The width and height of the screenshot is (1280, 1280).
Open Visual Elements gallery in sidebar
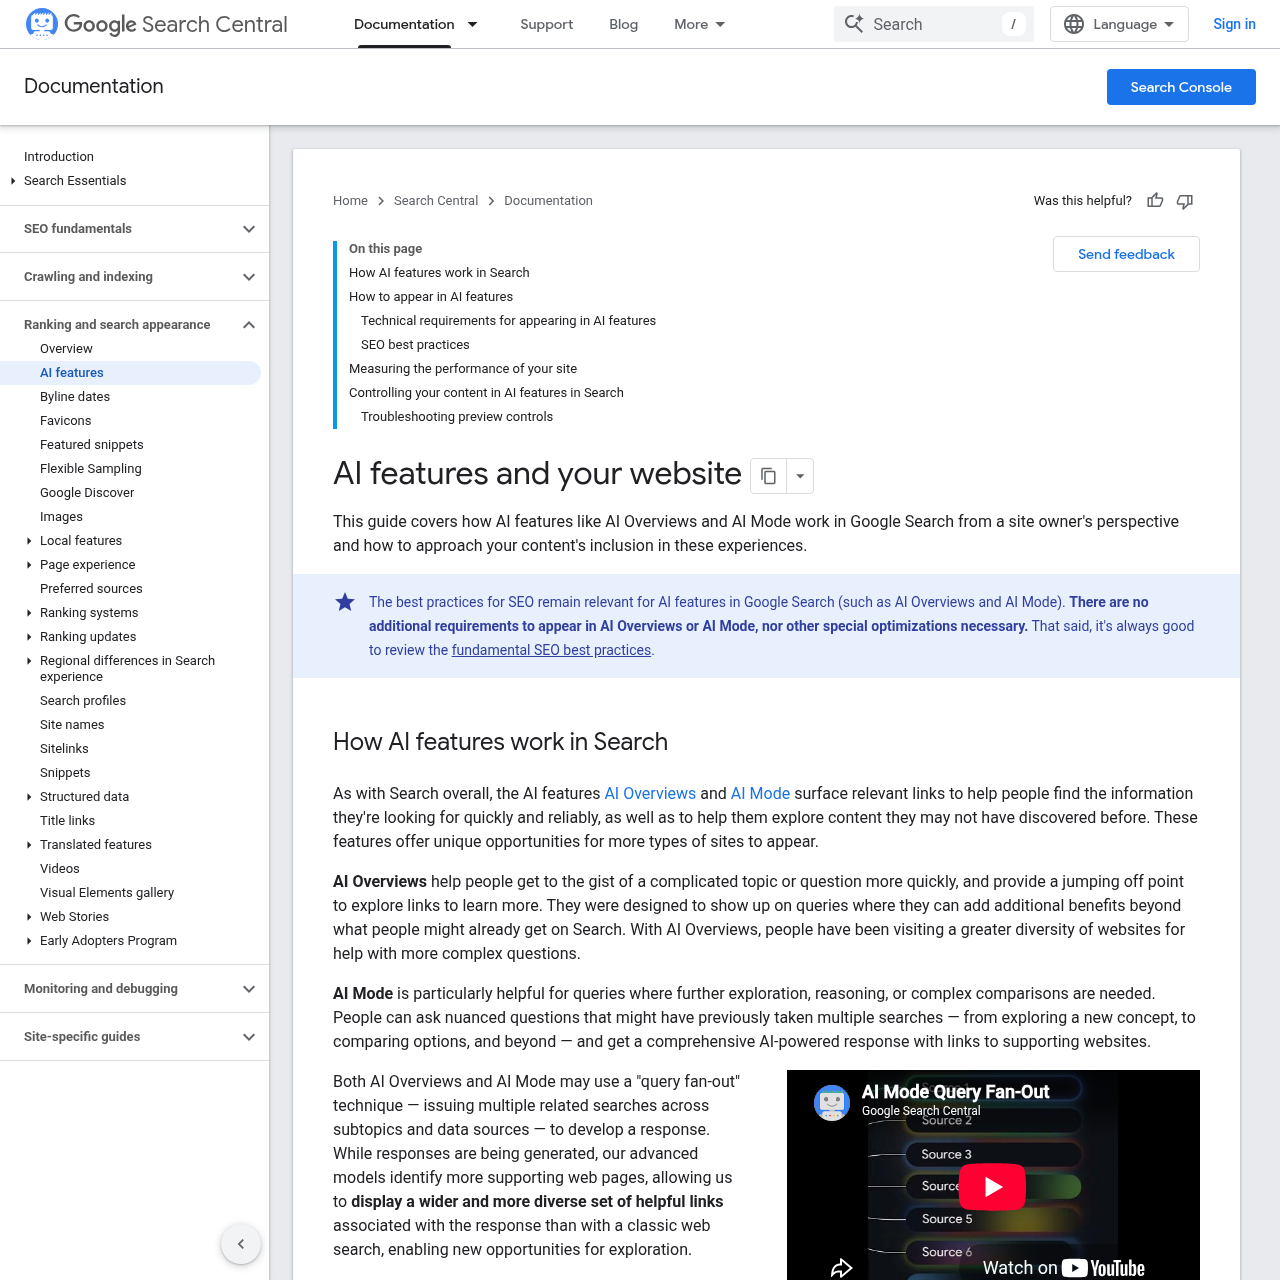[x=107, y=893]
